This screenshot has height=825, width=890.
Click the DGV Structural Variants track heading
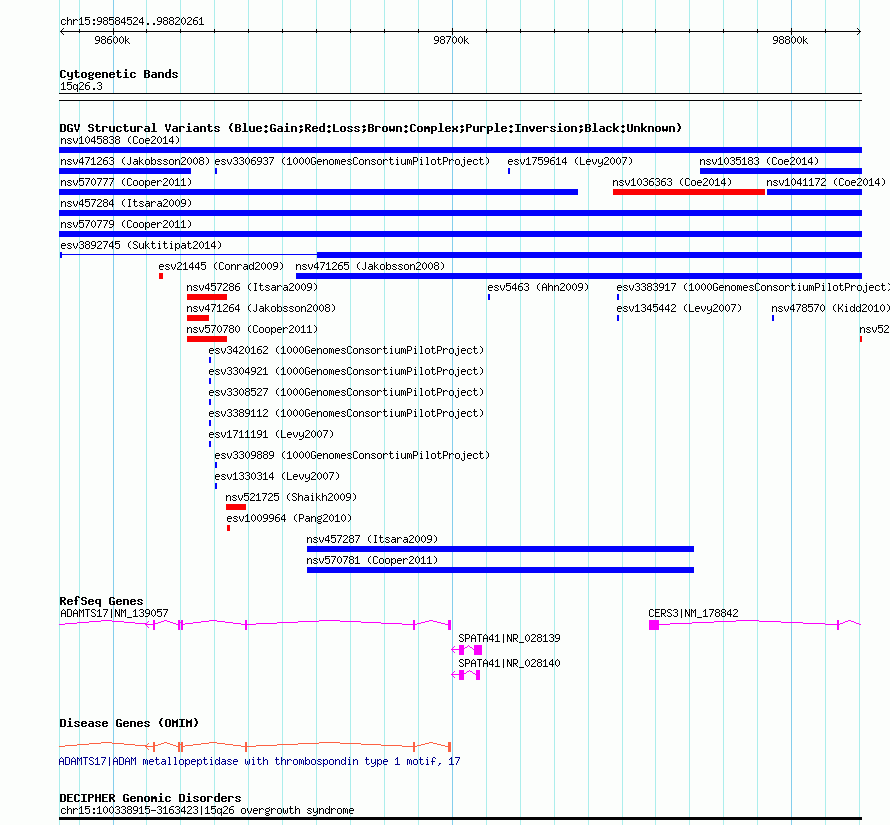(x=371, y=128)
